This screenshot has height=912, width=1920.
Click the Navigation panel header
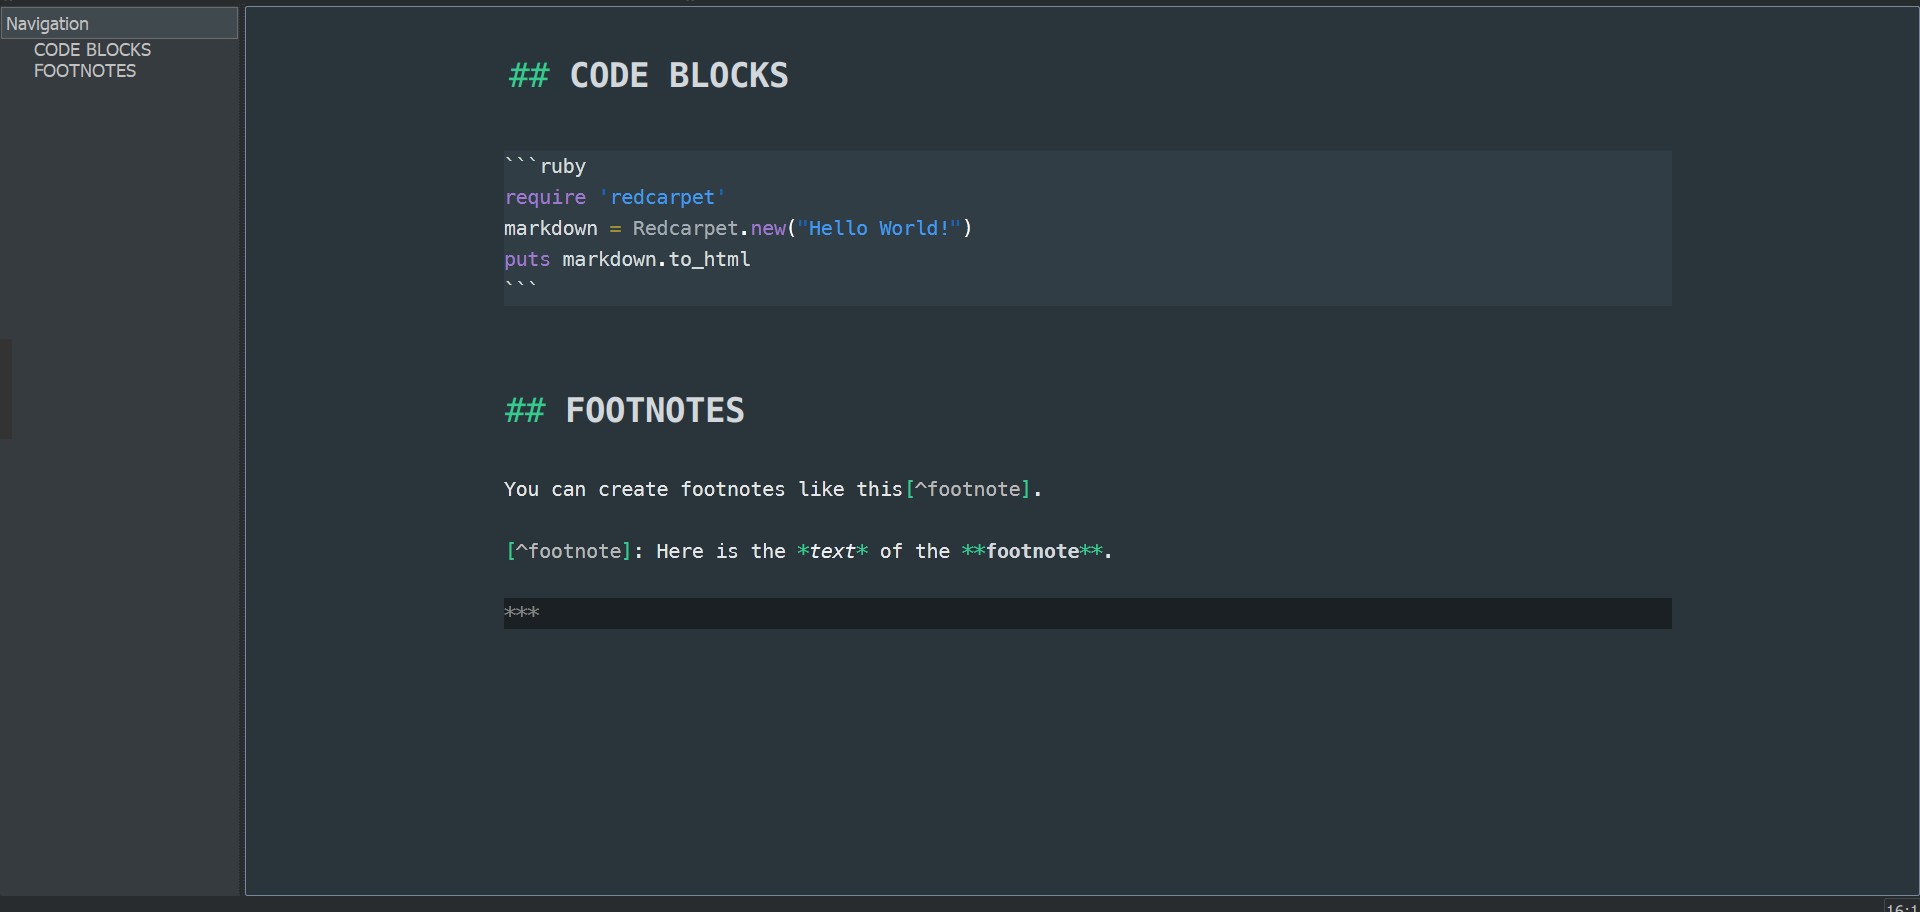click(x=119, y=23)
